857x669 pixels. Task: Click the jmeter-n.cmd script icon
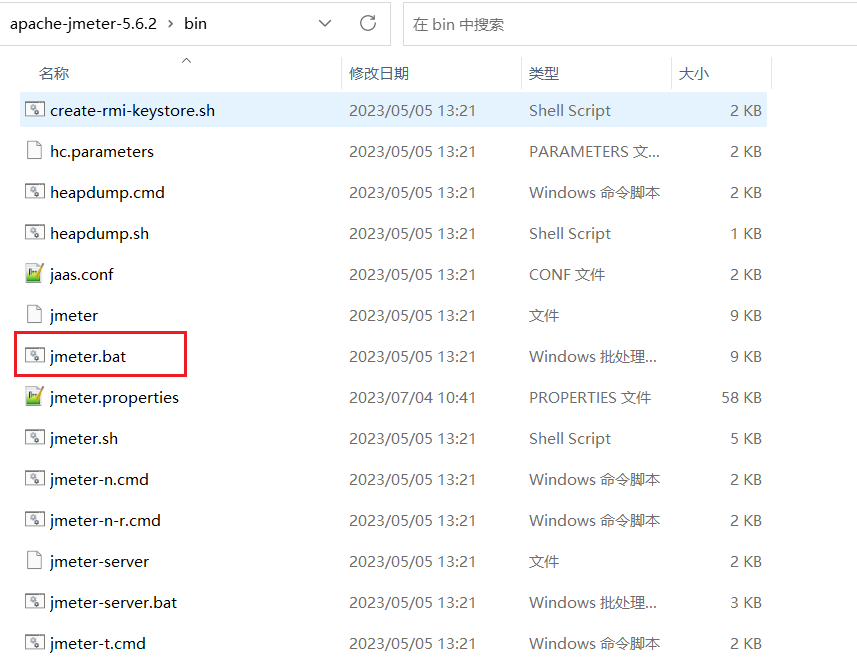click(34, 479)
